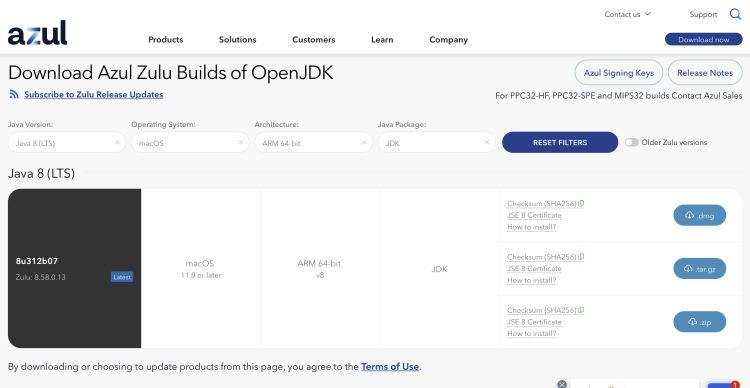Click the RSS feed icon
This screenshot has width=750, height=388.
coord(14,94)
